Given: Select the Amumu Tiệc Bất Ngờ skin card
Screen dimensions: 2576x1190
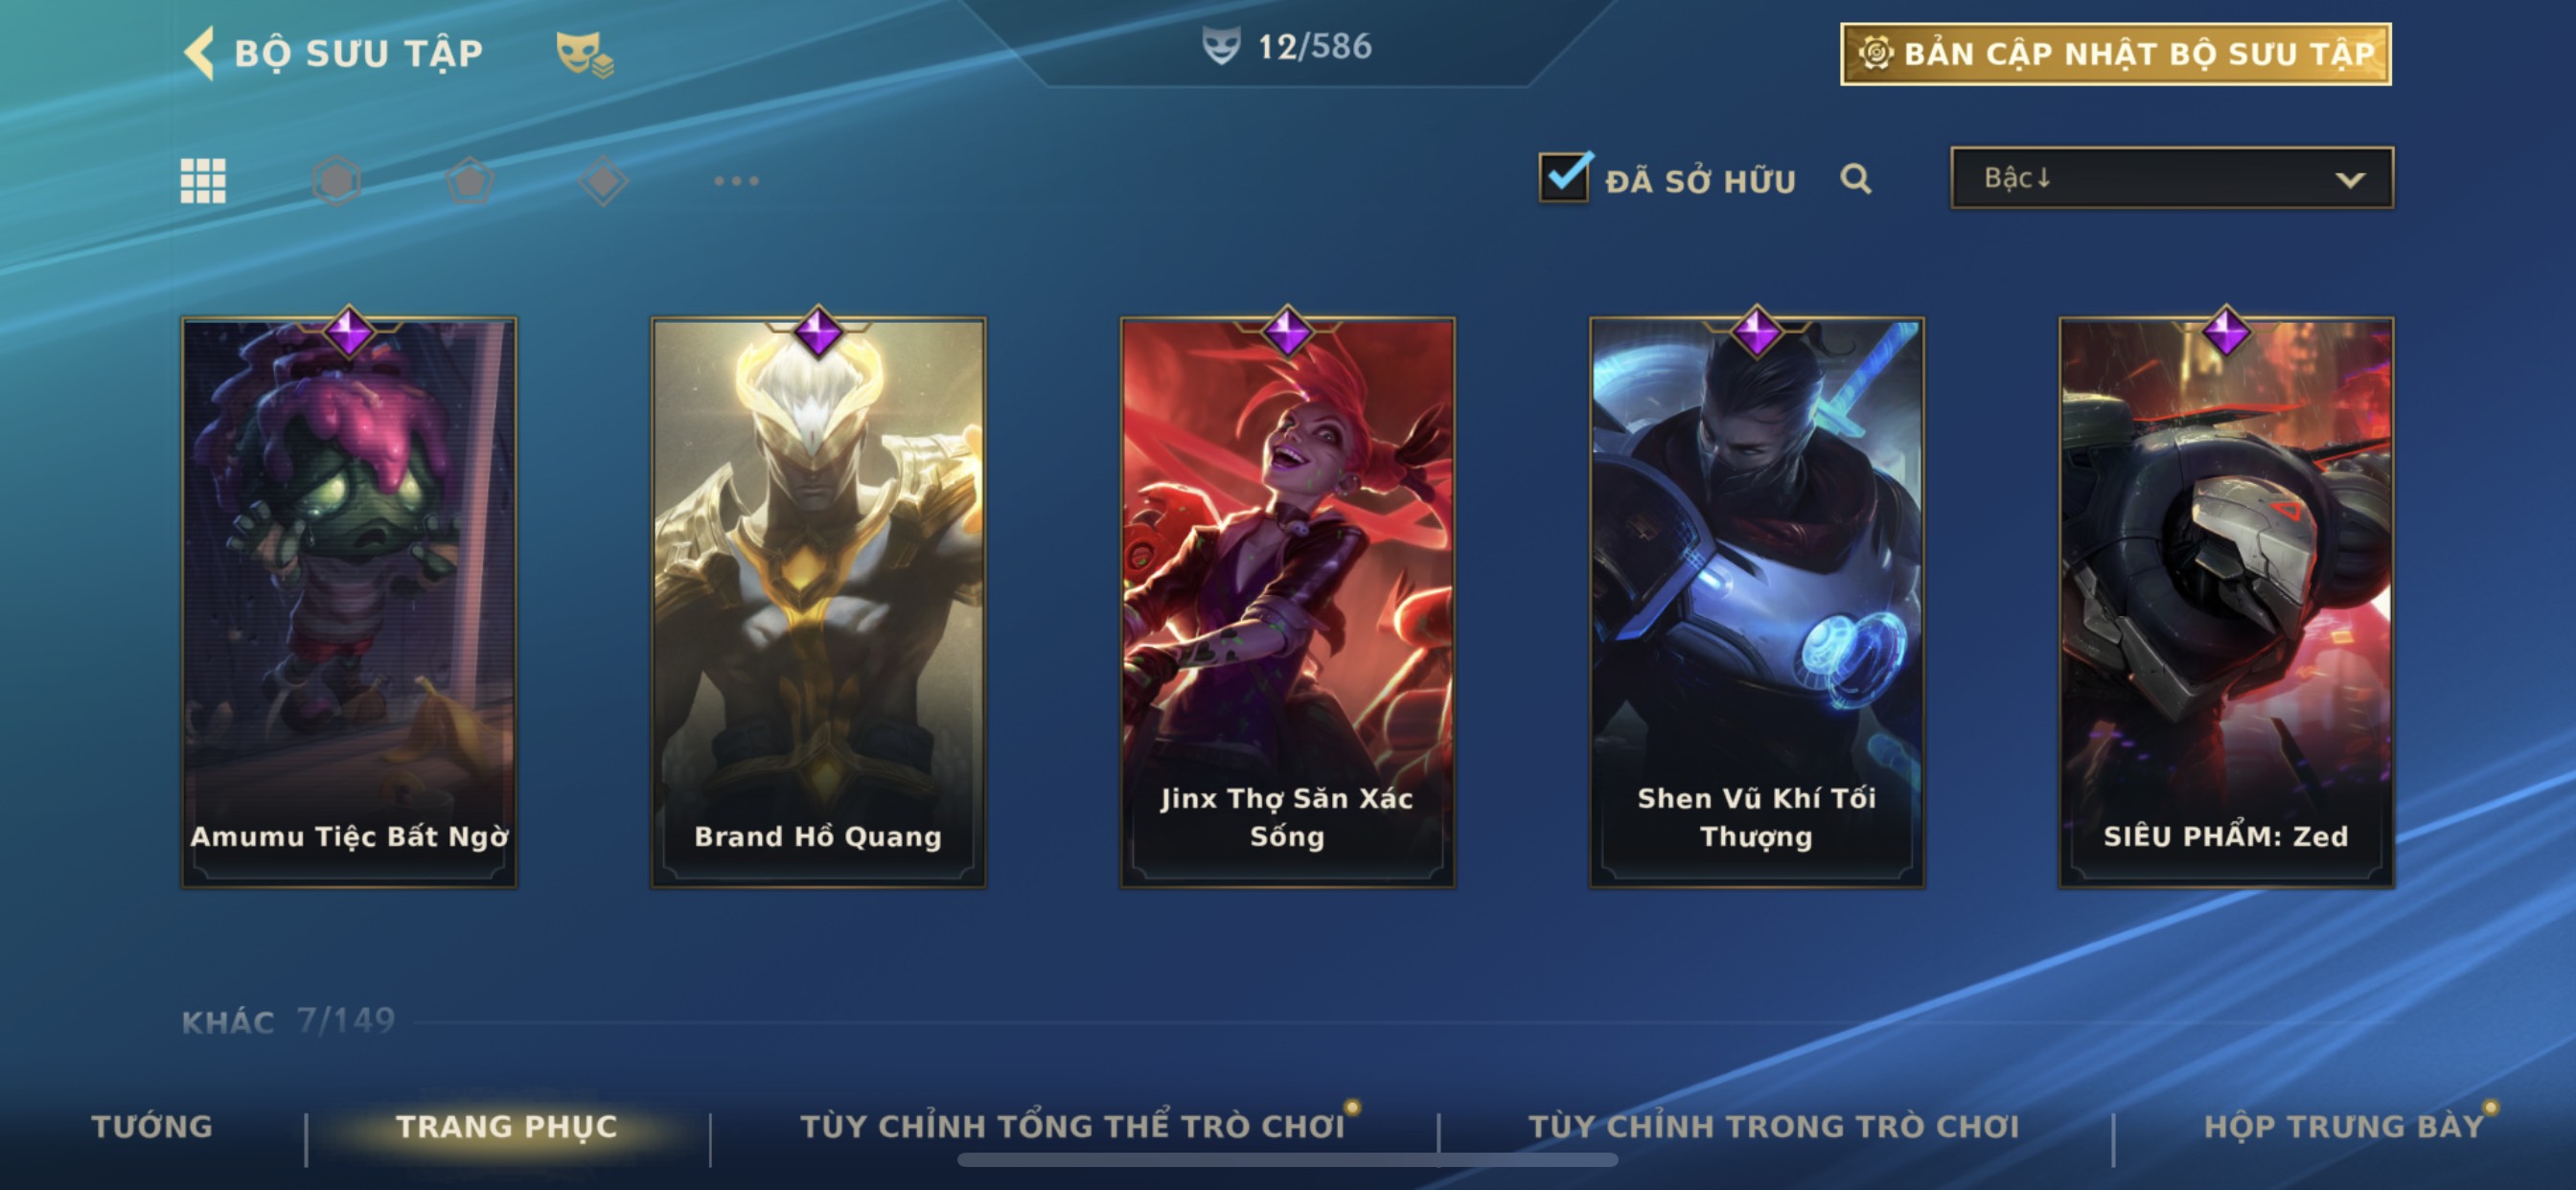Looking at the screenshot, I should [349, 601].
